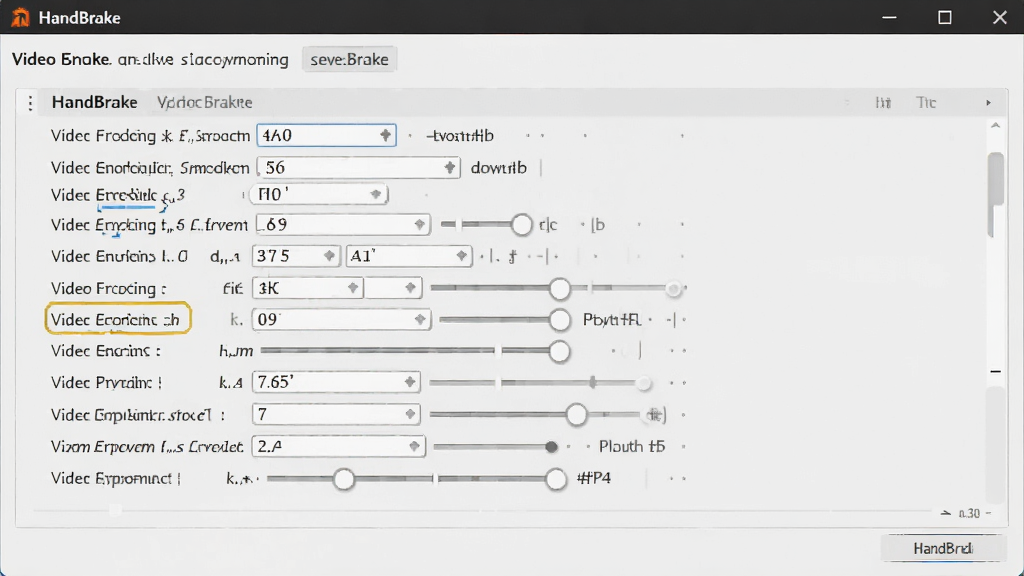Click the Tic header item

pyautogui.click(x=926, y=103)
